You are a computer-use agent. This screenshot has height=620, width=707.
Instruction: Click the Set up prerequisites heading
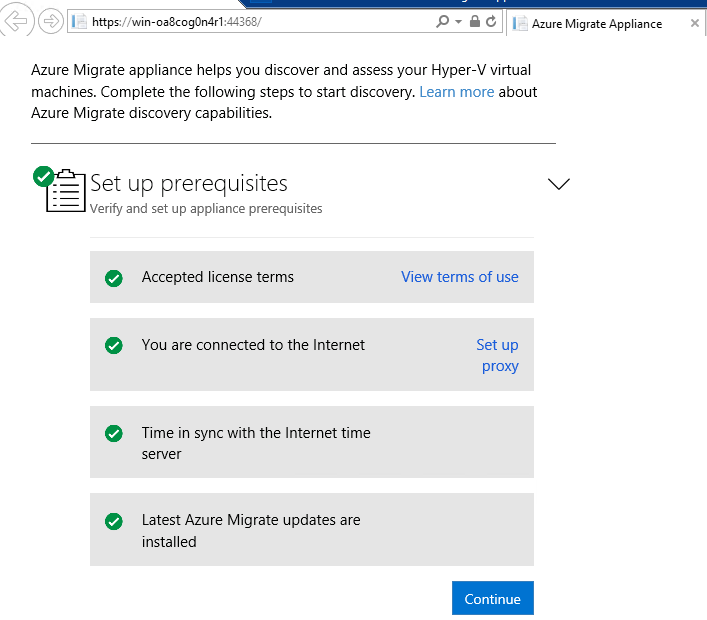188,184
